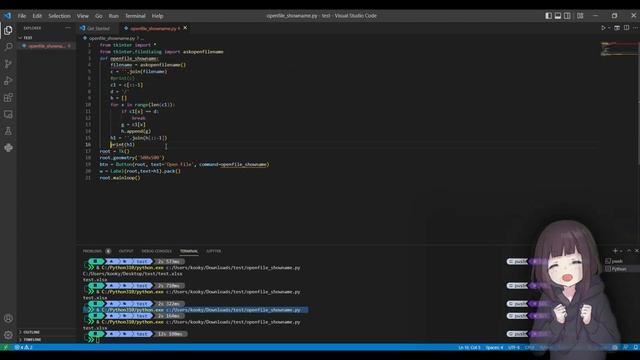Open the File menu
This screenshot has height=360, width=640.
click(22, 16)
